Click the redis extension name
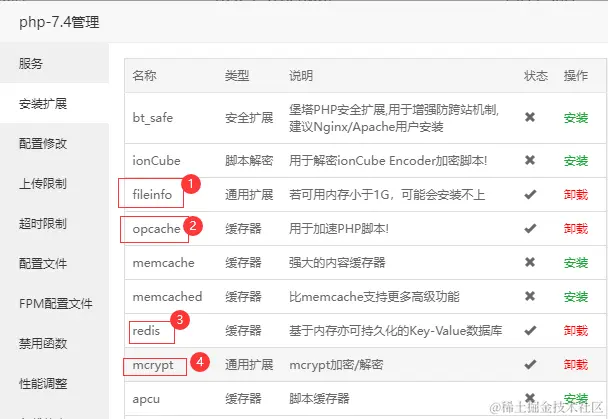This screenshot has height=419, width=608. click(146, 331)
